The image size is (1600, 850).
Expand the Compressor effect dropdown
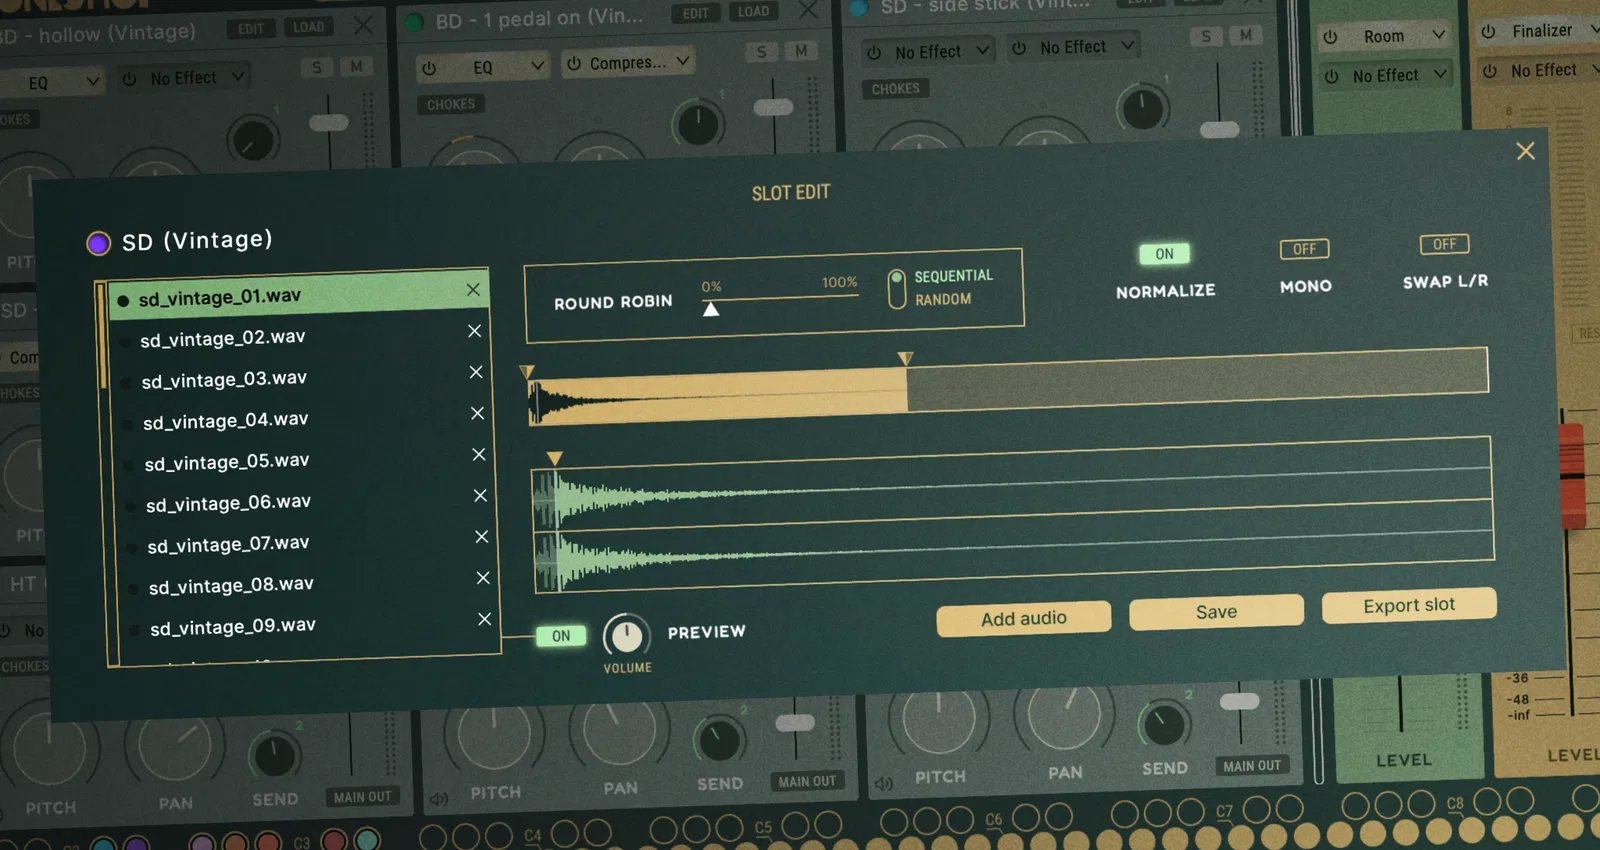click(x=682, y=61)
